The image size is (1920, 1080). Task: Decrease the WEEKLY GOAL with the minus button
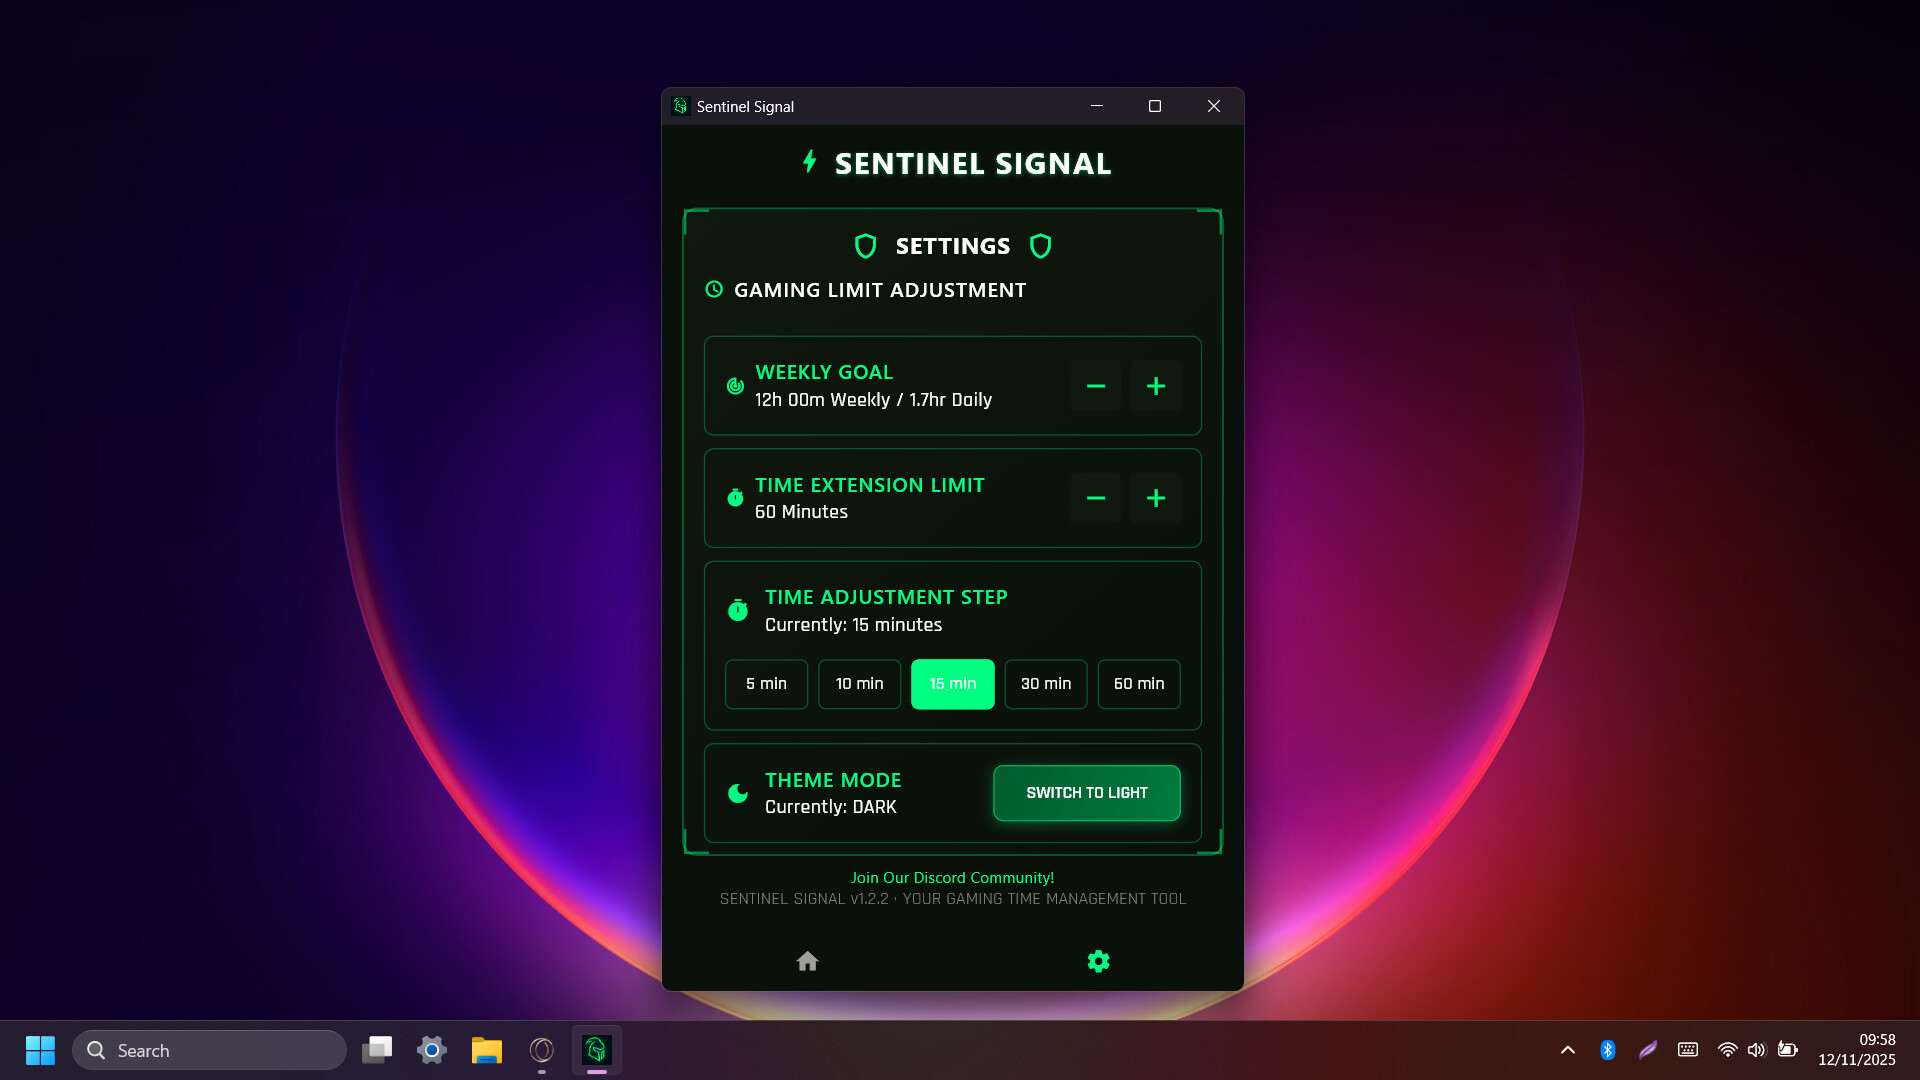[1095, 386]
